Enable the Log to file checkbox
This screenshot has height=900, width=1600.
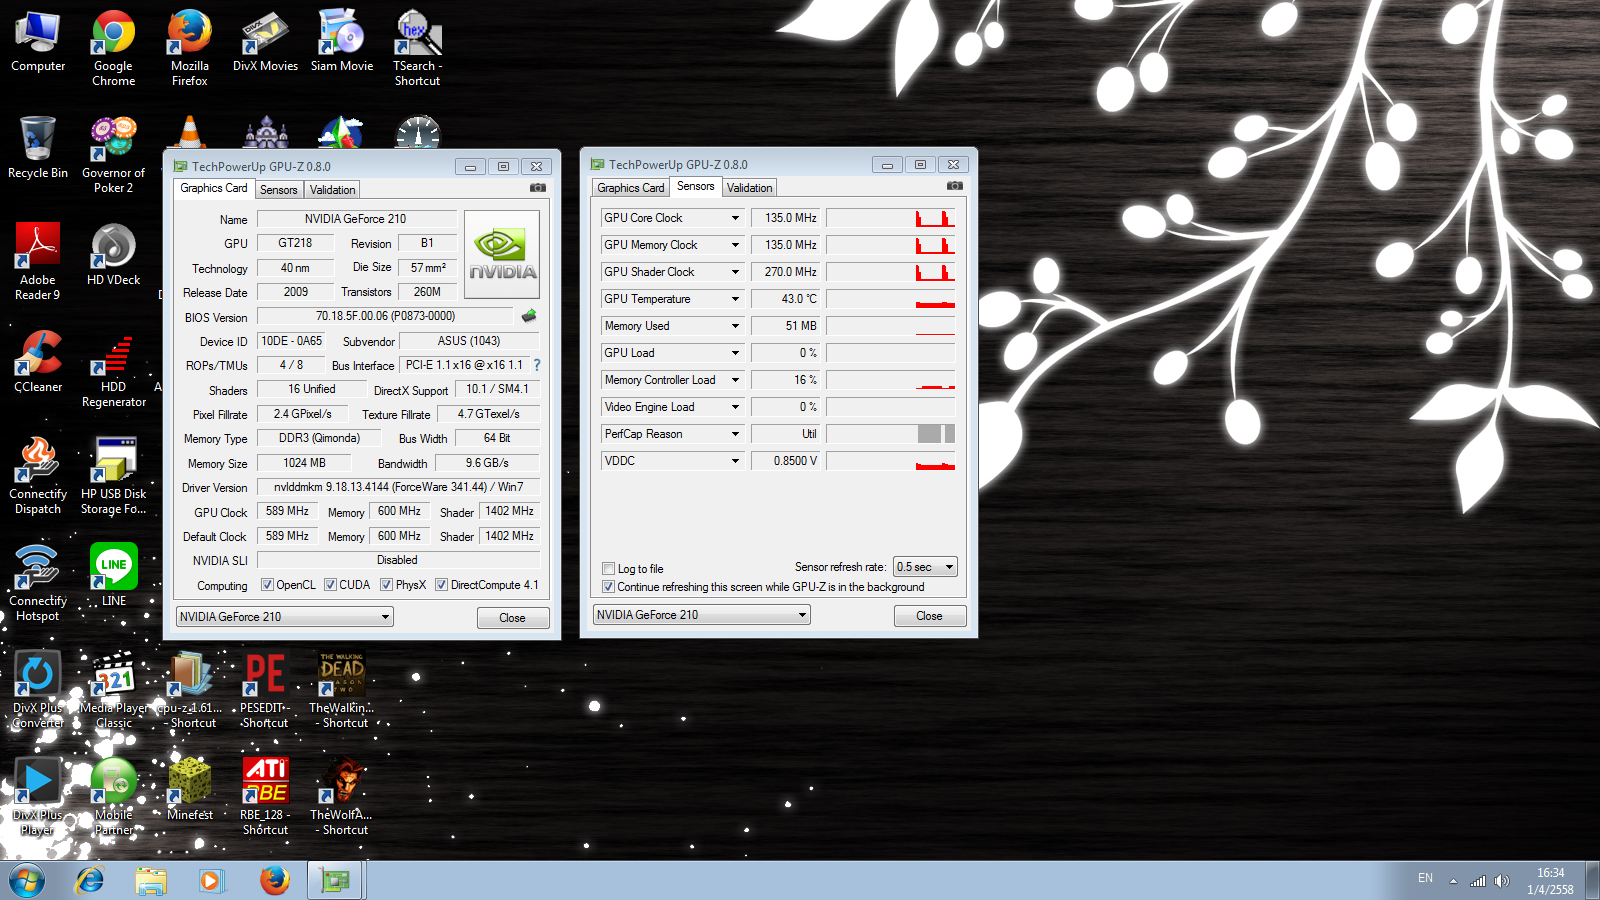click(x=608, y=569)
